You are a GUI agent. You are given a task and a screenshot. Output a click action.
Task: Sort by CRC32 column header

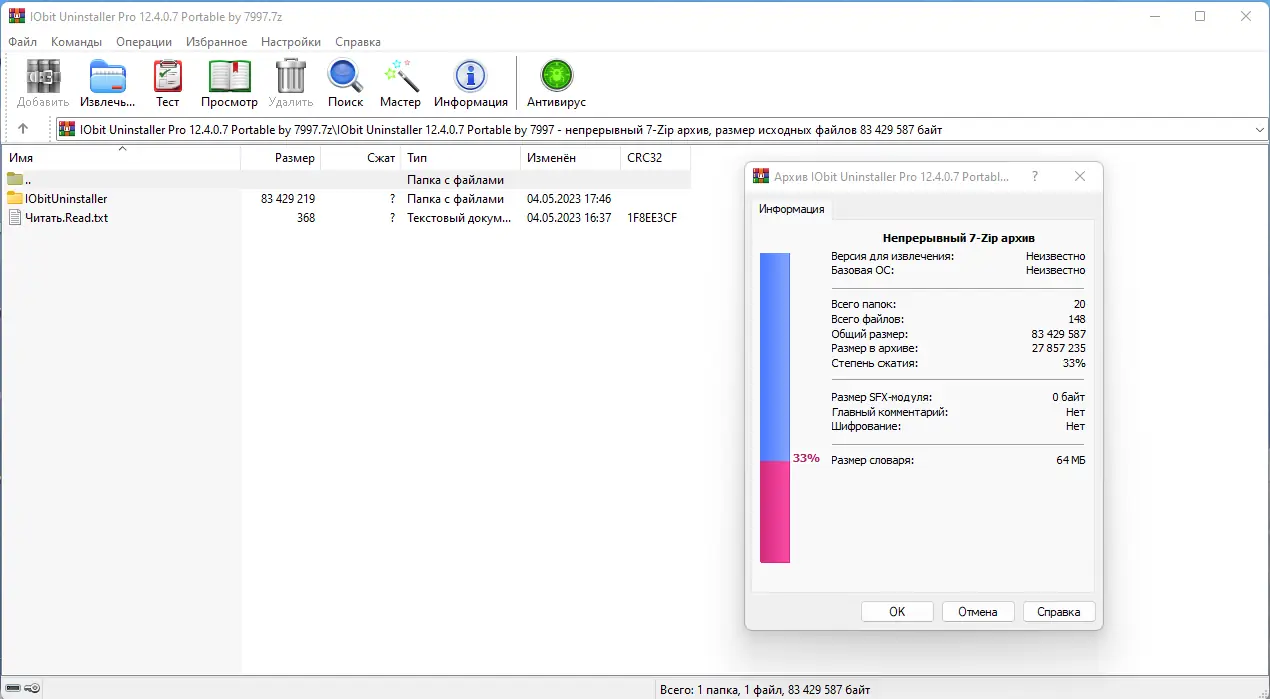[656, 158]
